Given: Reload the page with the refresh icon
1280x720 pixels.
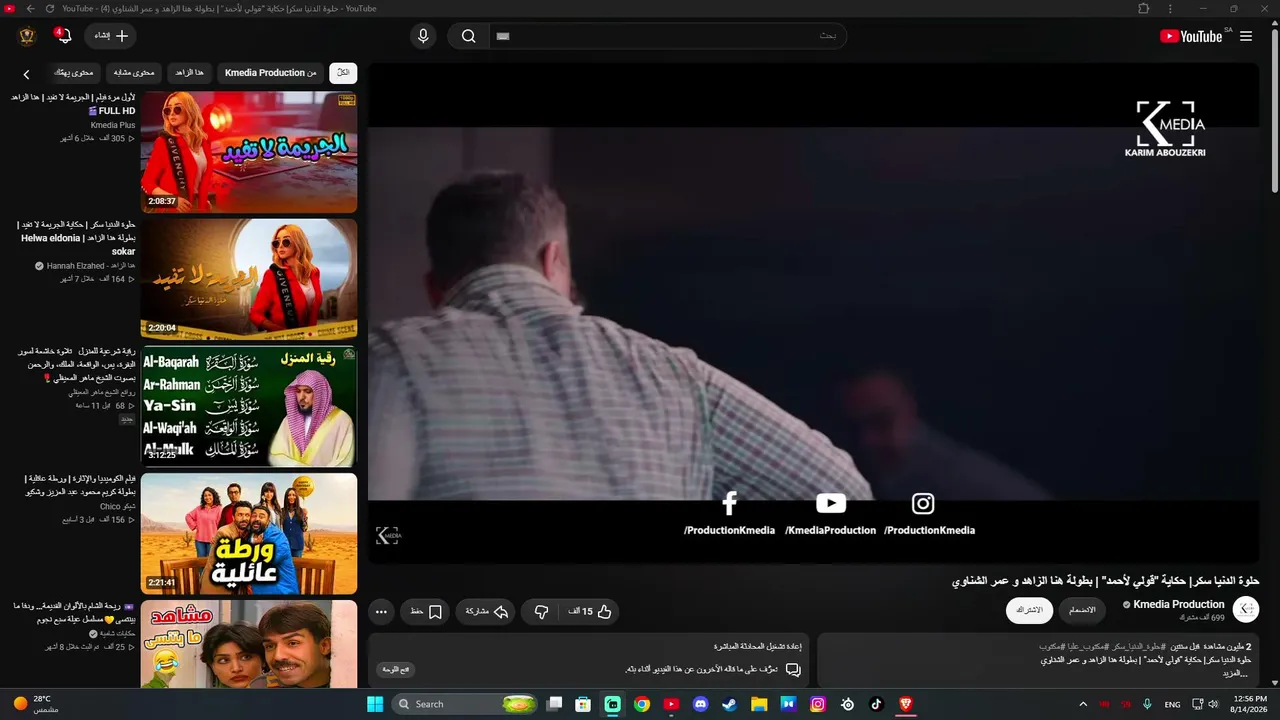Looking at the screenshot, I should click(x=50, y=9).
